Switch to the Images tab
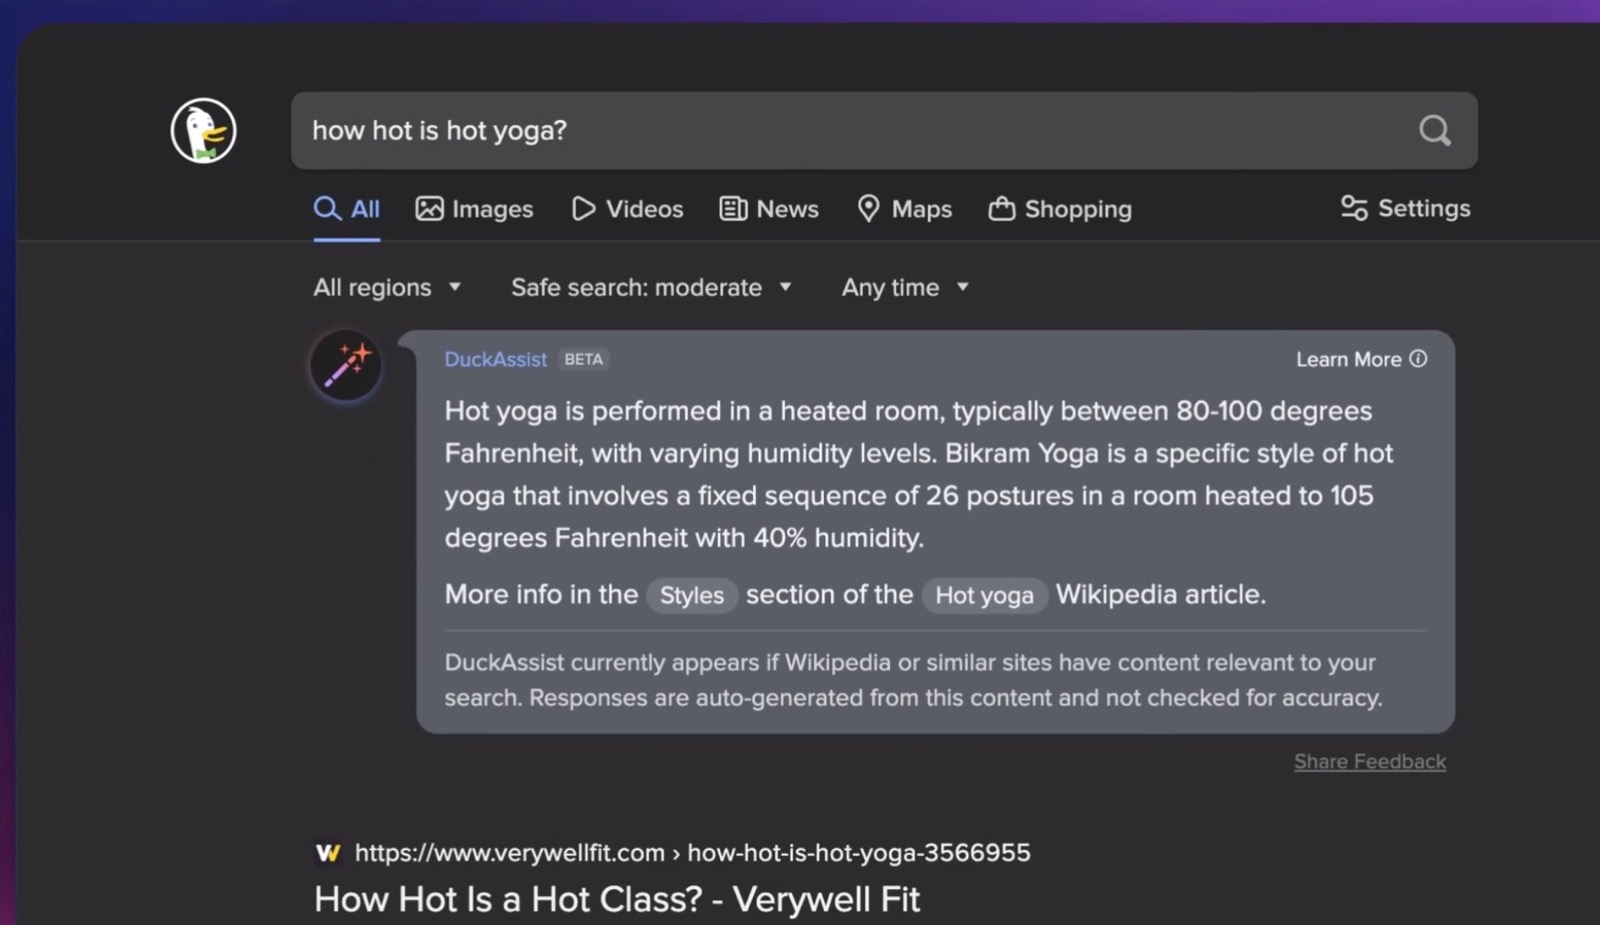The image size is (1600, 925). click(475, 209)
